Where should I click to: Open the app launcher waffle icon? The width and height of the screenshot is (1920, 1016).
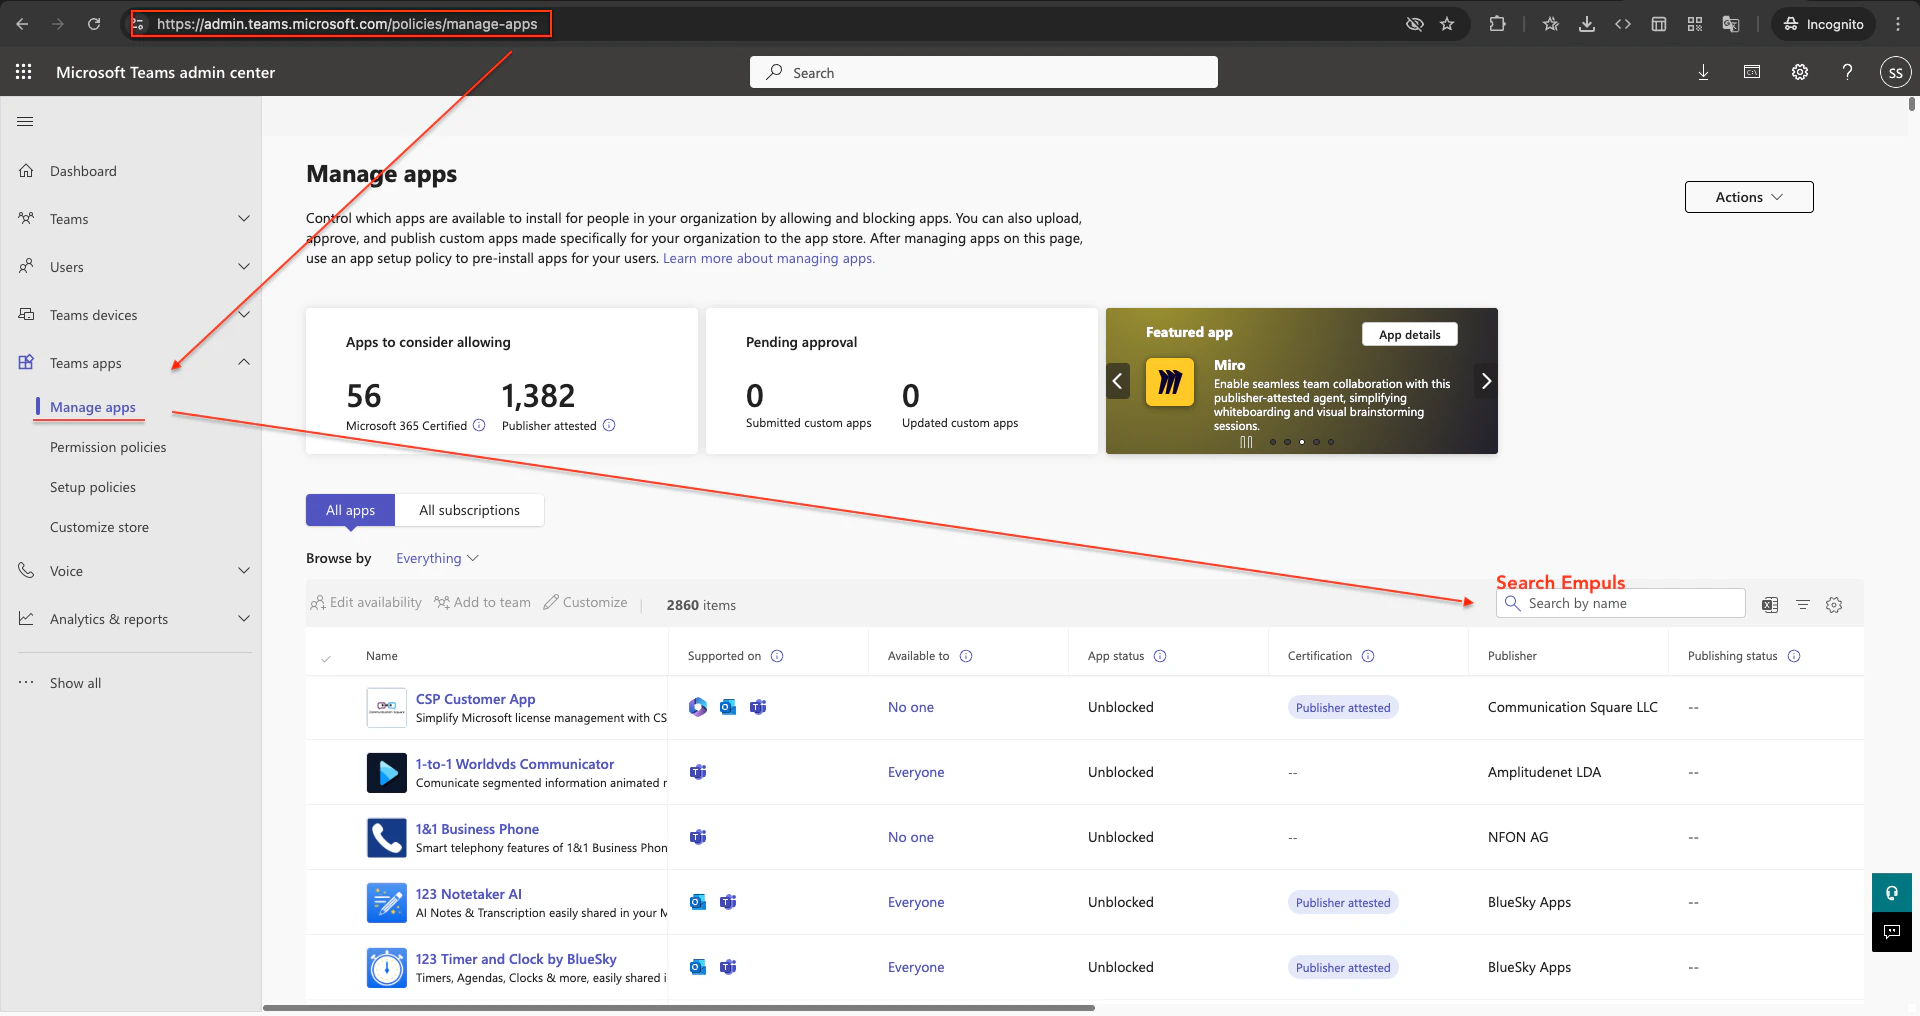24,72
